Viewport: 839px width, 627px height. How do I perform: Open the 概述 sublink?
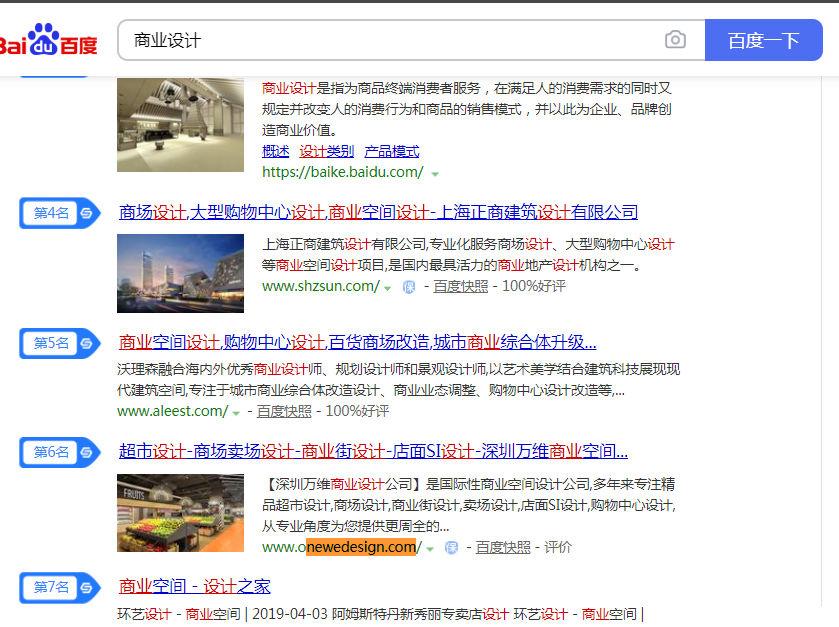coord(276,151)
